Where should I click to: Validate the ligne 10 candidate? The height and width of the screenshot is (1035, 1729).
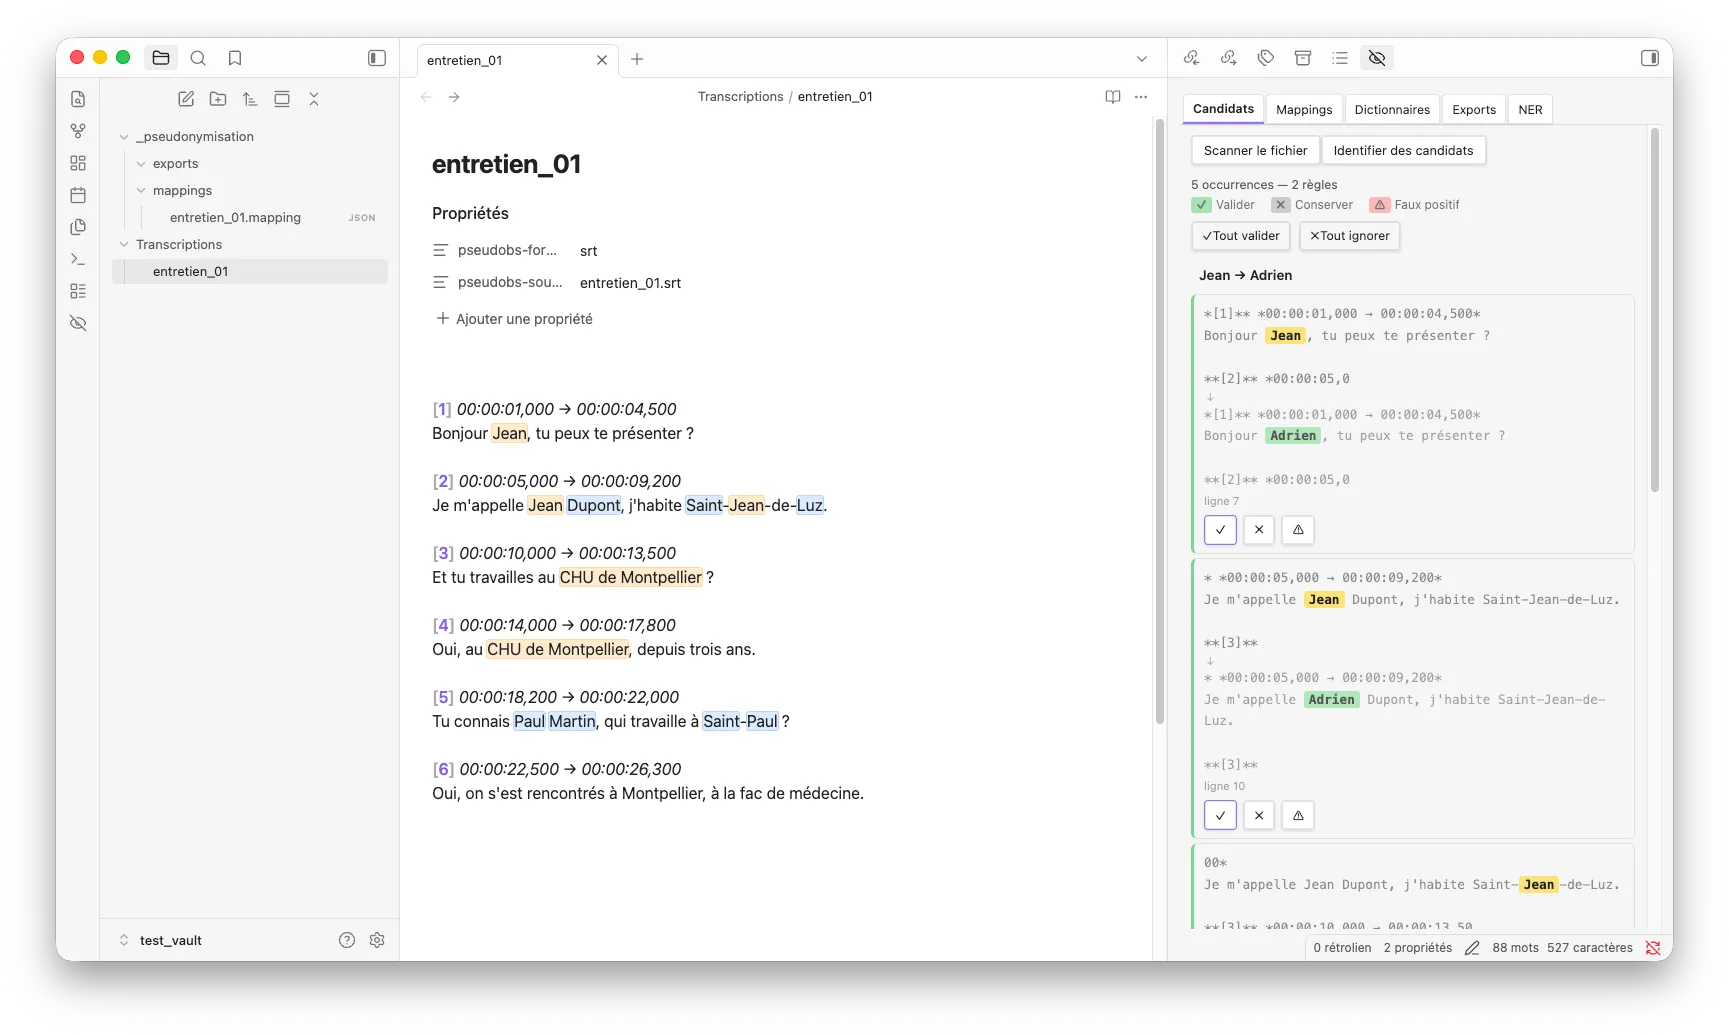pyautogui.click(x=1220, y=816)
